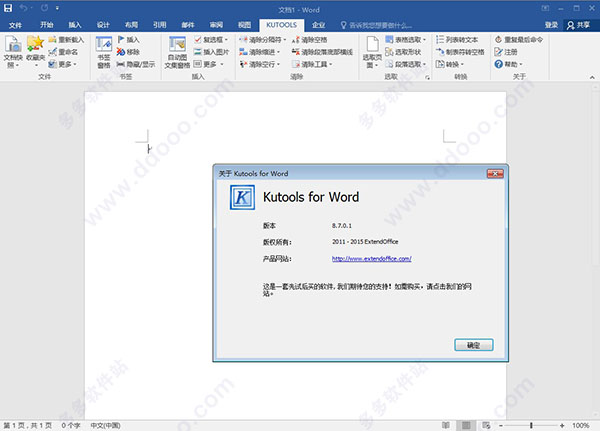Click 清除段落底部横线 icon
600x431 pixels.
coord(322,52)
